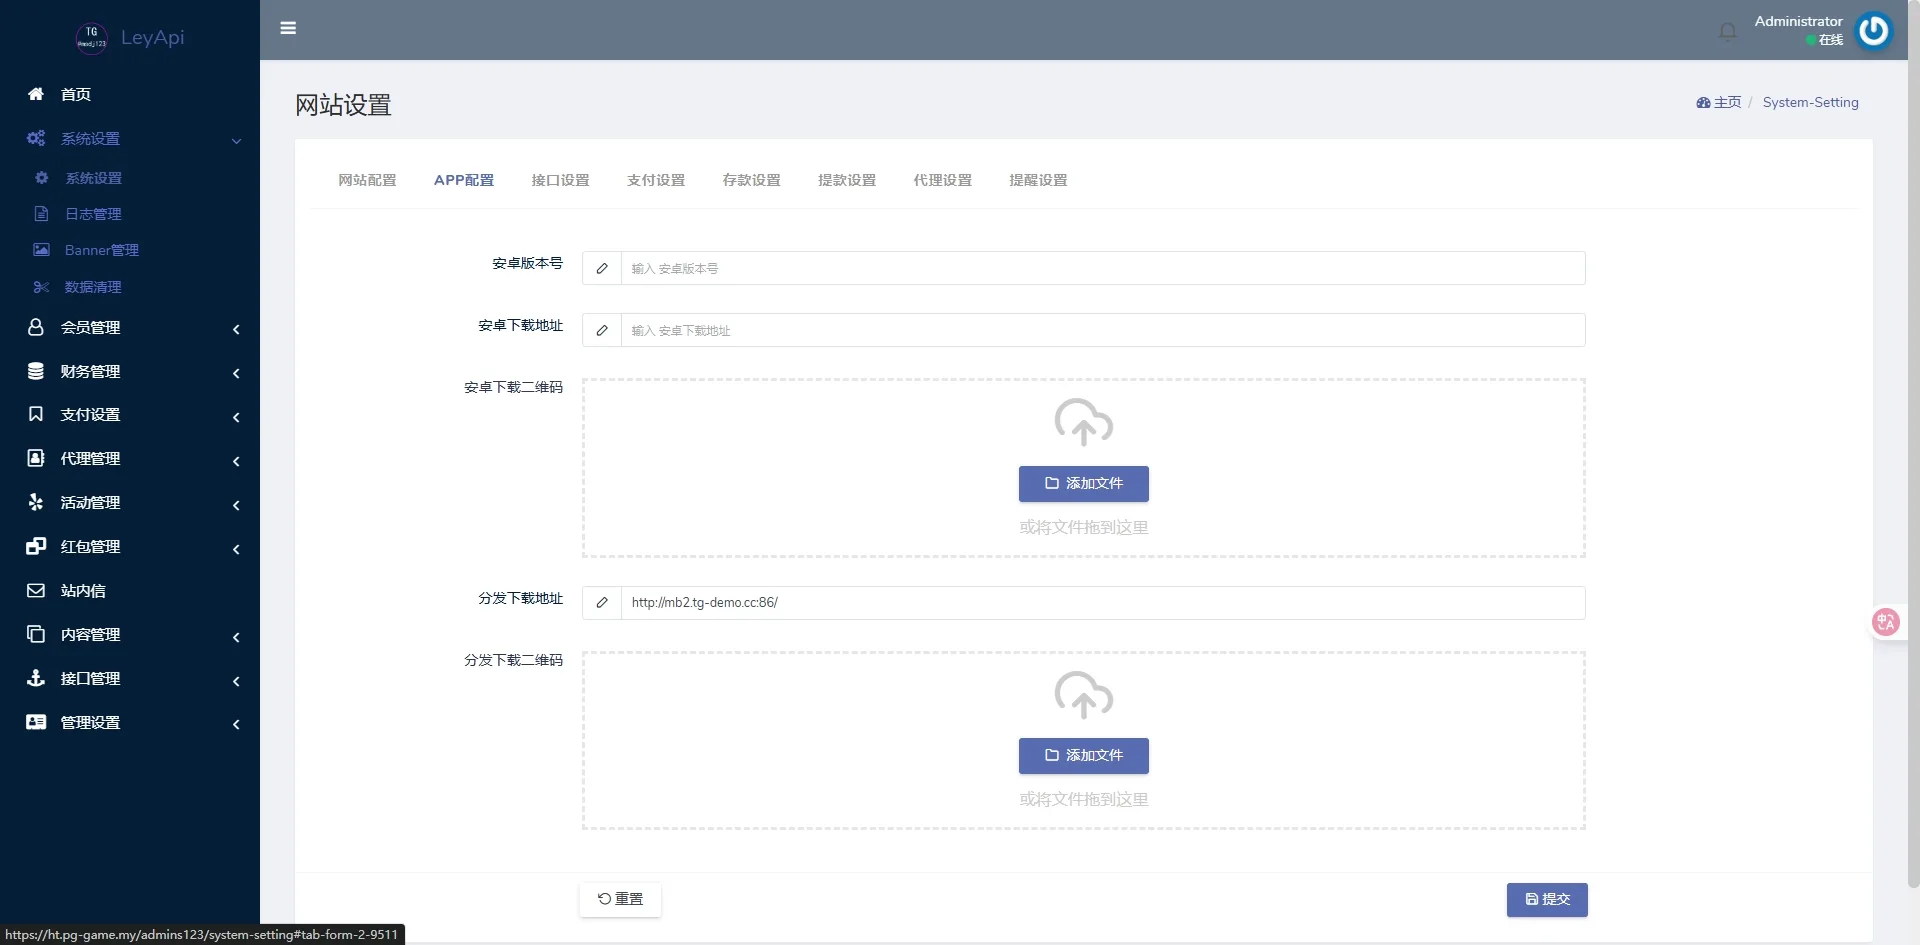Open the notification bell icon
The image size is (1920, 945).
click(x=1727, y=31)
